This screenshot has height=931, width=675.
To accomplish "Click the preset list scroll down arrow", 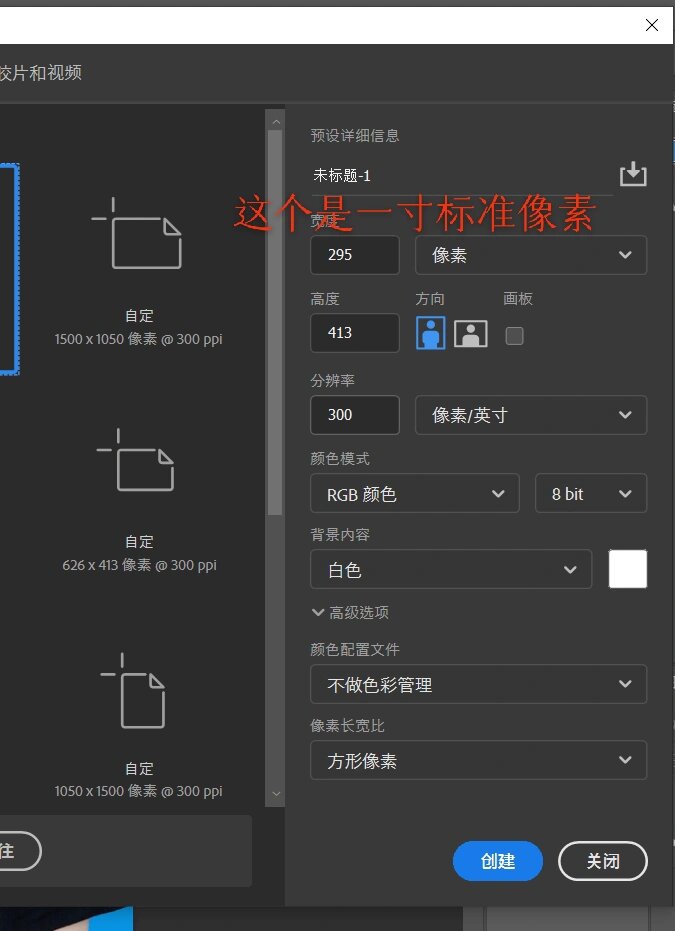I will coord(275,794).
